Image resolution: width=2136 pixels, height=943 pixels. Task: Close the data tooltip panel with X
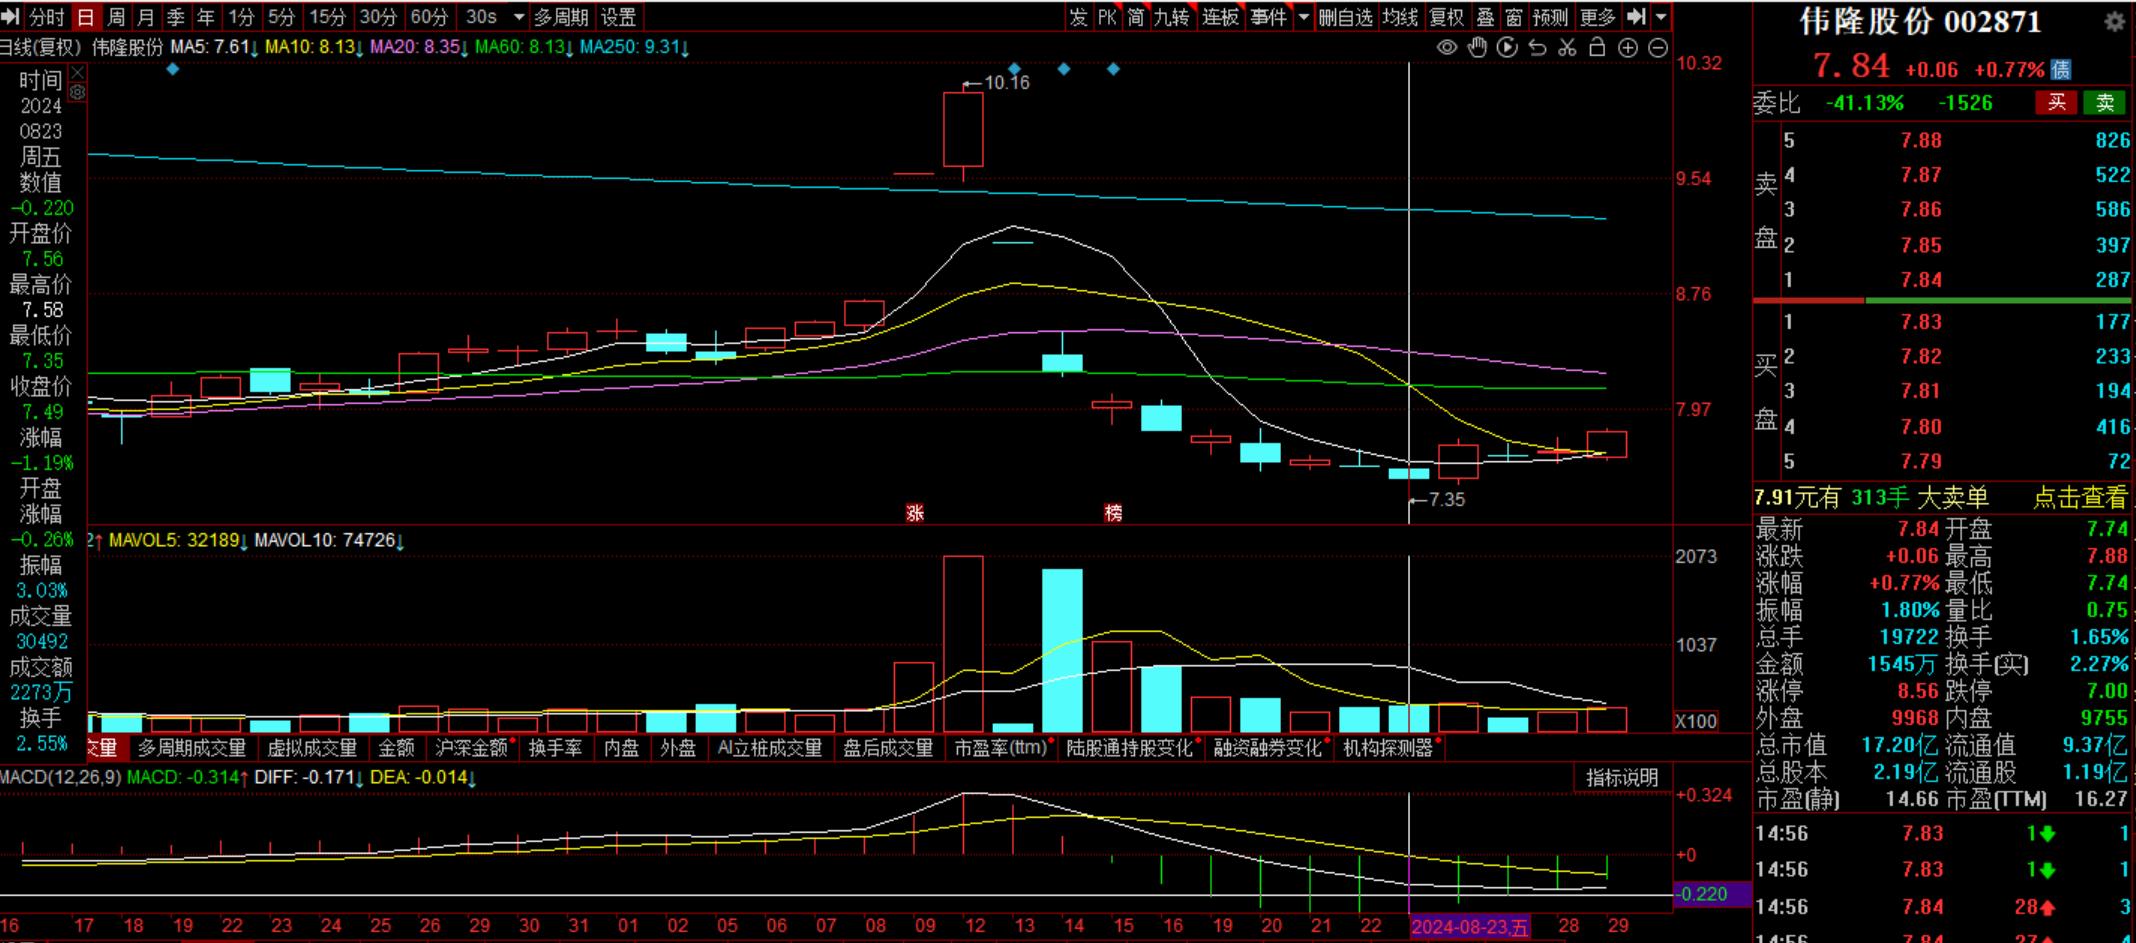[x=77, y=74]
